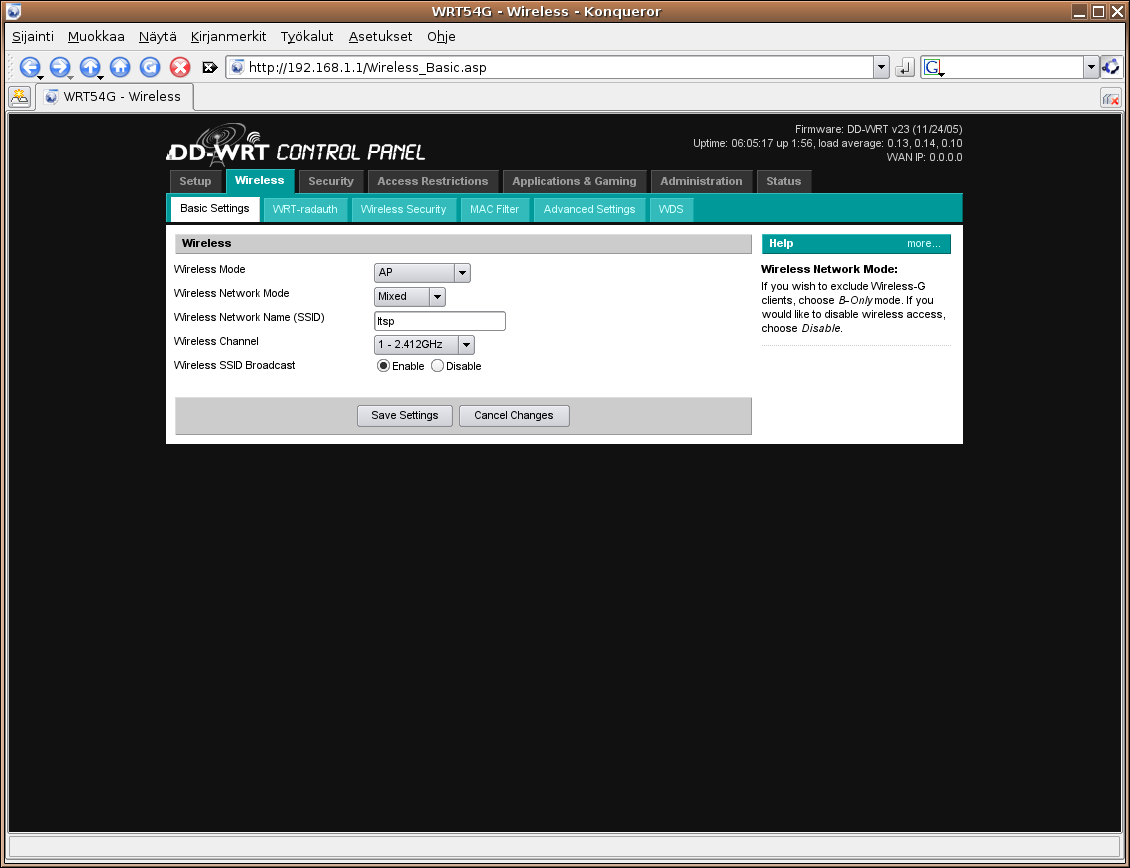Switch to the Wireless Security tab

click(403, 209)
